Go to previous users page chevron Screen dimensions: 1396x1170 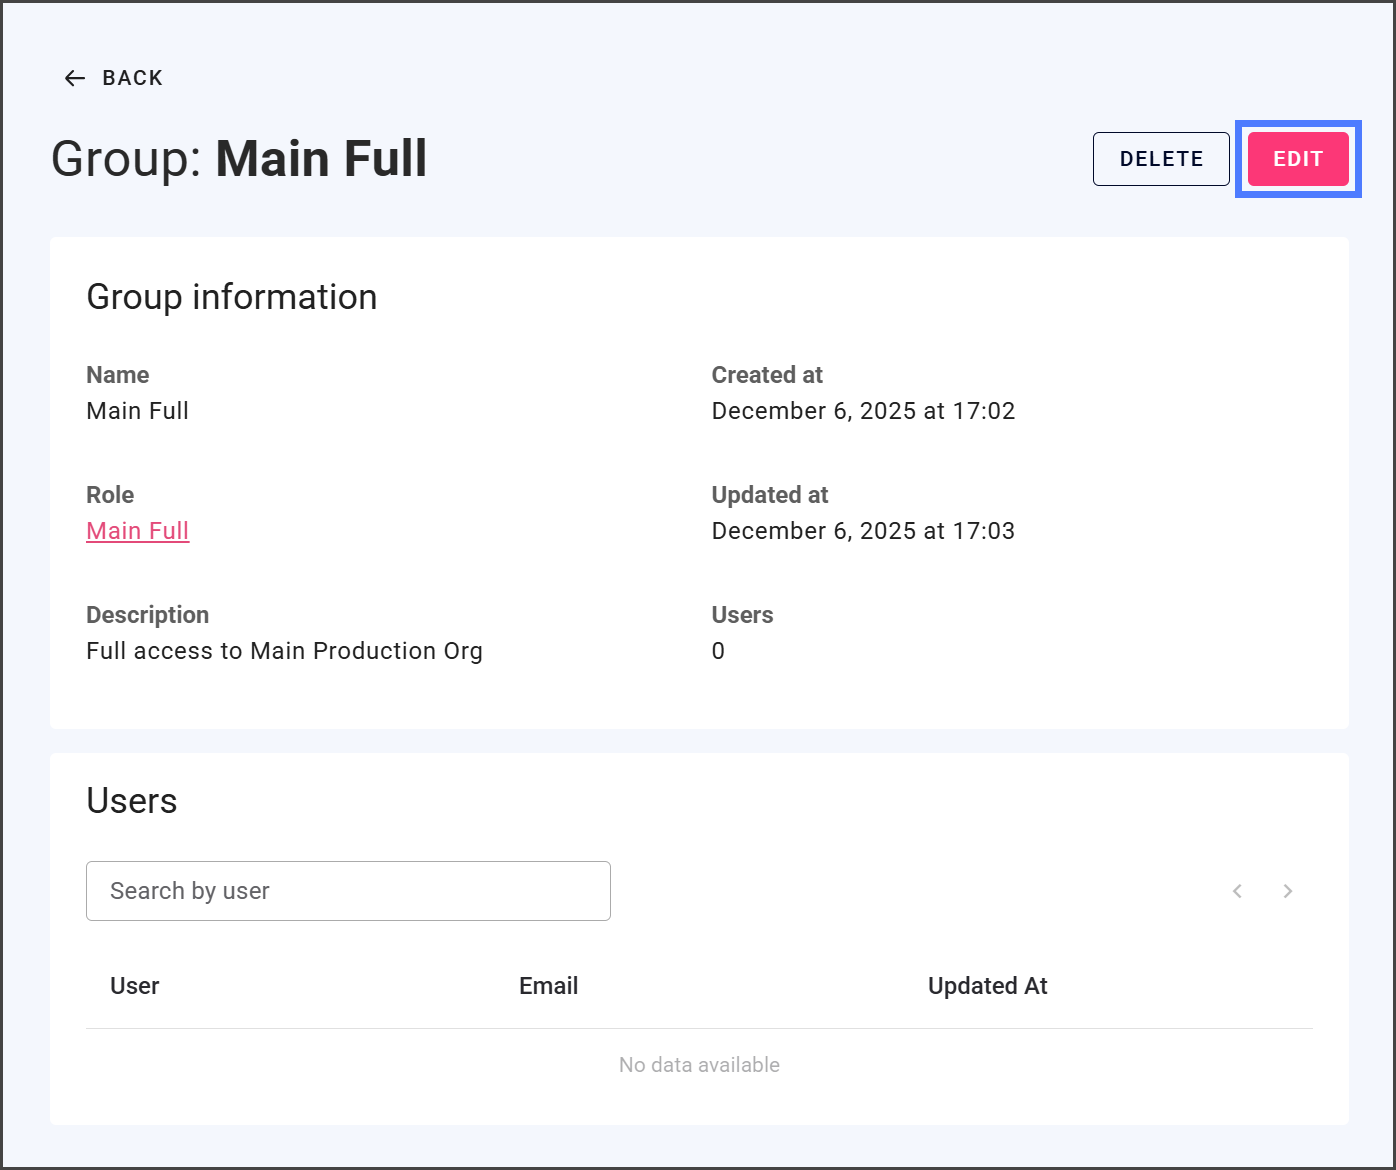pyautogui.click(x=1237, y=891)
